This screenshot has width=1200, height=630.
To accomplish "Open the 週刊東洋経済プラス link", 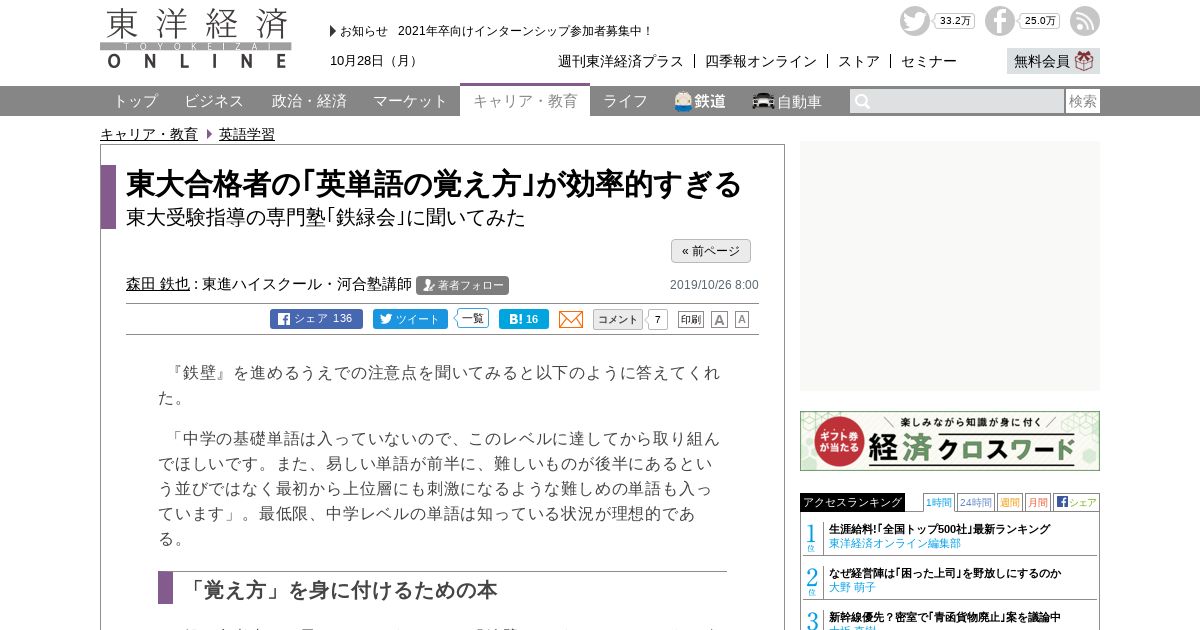I will pyautogui.click(x=621, y=61).
